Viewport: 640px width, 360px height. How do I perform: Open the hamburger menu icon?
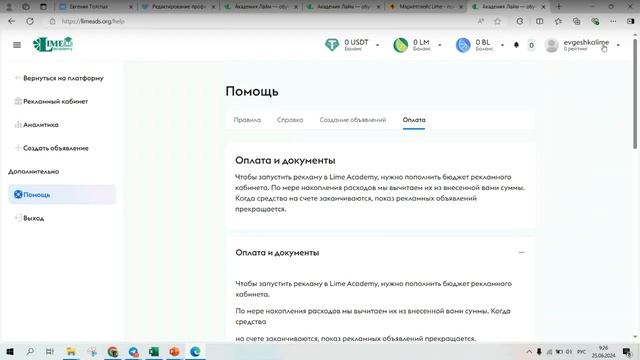point(17,45)
